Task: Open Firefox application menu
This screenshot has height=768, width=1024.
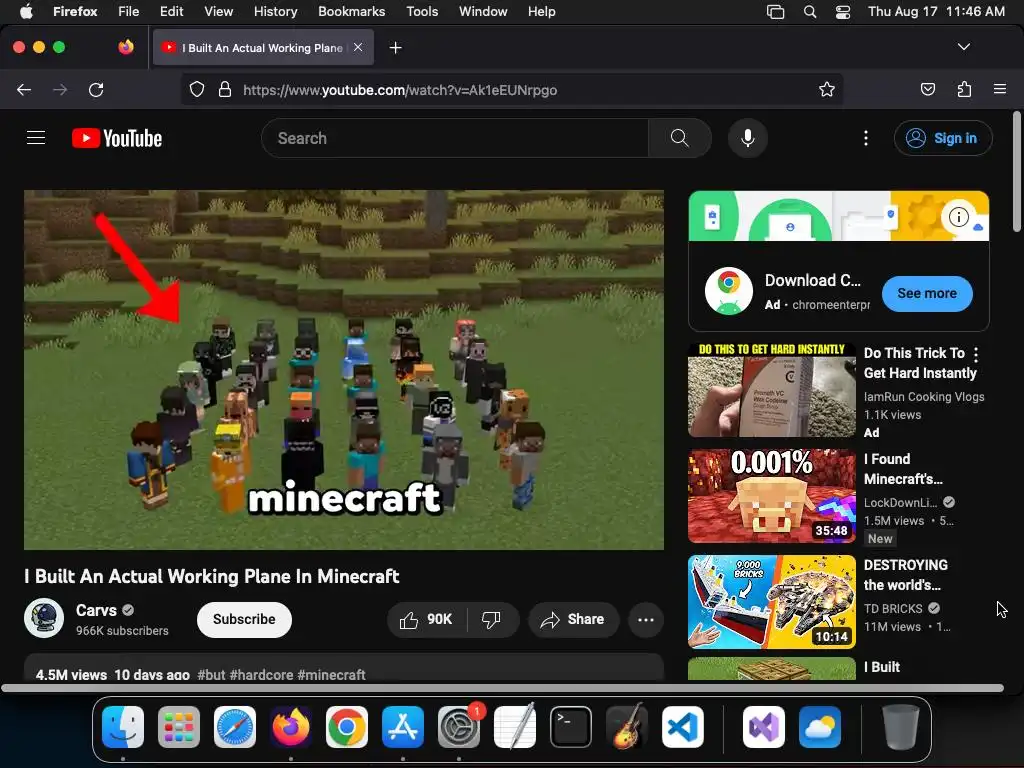Action: pyautogui.click(x=1000, y=89)
